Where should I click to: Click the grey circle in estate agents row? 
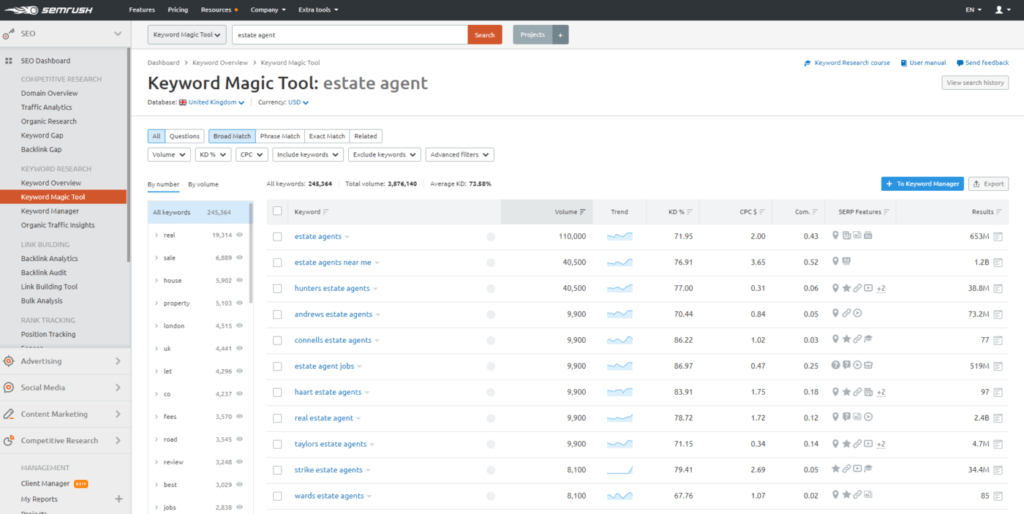pyautogui.click(x=490, y=236)
